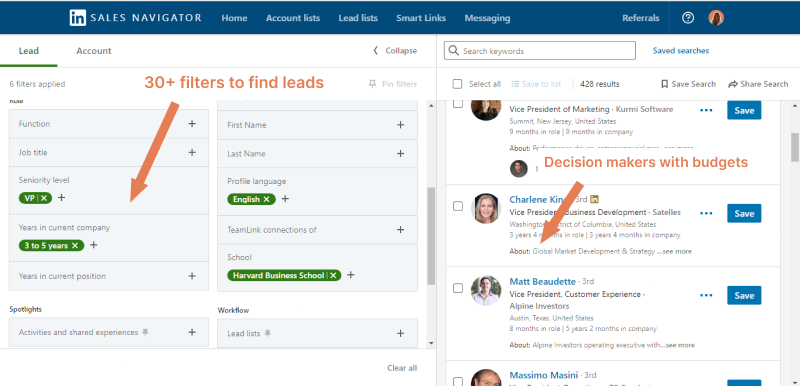Open Lead lists in the top navigation

coord(358,18)
